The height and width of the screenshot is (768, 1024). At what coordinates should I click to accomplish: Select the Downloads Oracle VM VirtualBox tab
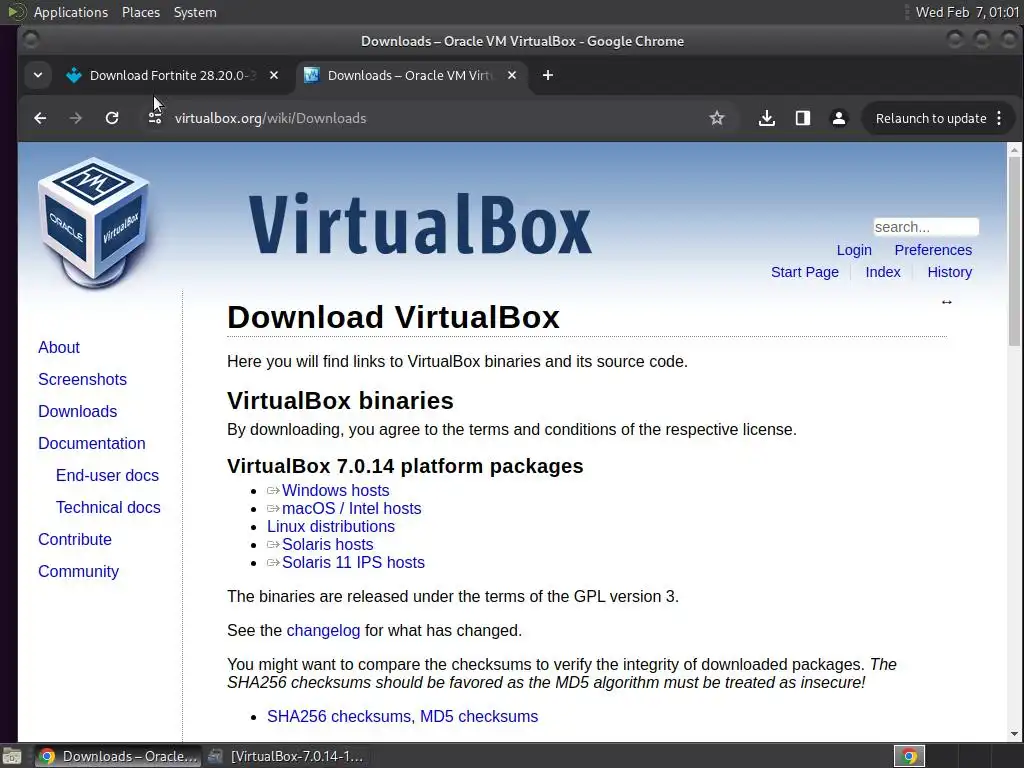[408, 75]
